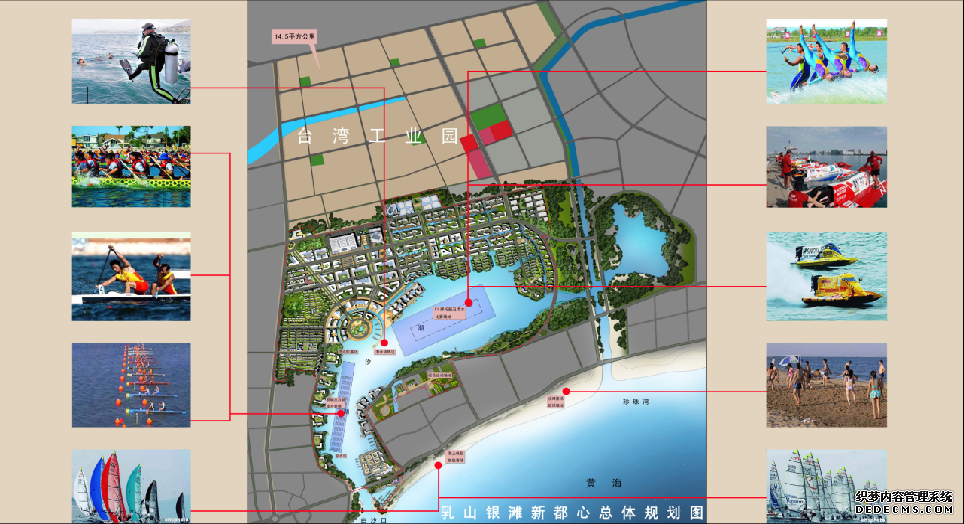Select red marker on the left rowing channel
This screenshot has height=524, width=964.
pyautogui.click(x=341, y=413)
